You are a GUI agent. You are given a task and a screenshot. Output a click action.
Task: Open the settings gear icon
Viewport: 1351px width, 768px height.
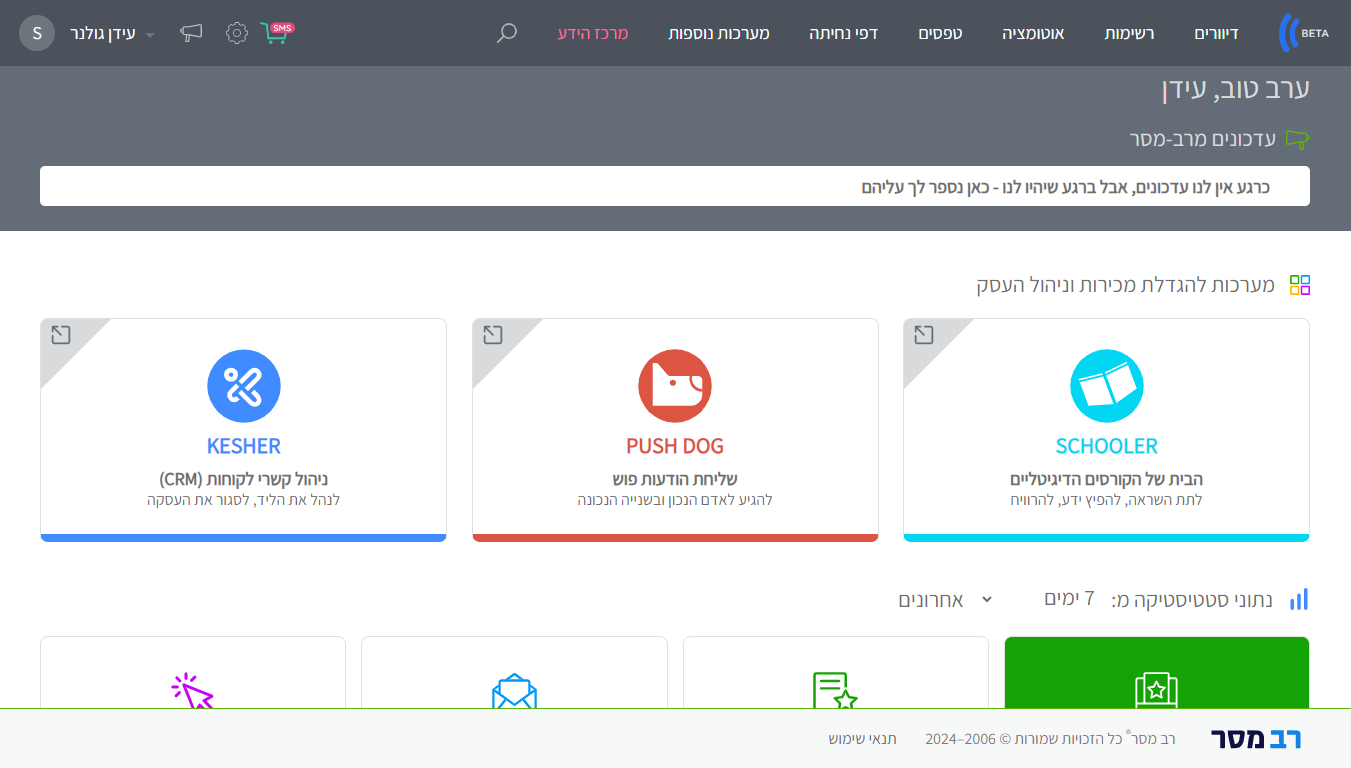tap(237, 33)
